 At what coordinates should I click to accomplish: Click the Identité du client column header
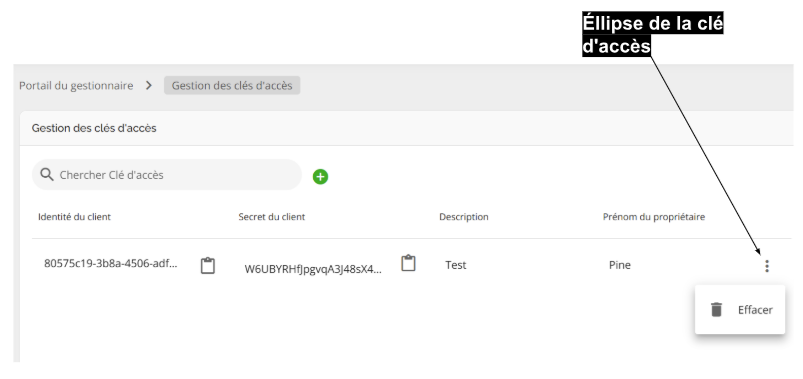74,217
